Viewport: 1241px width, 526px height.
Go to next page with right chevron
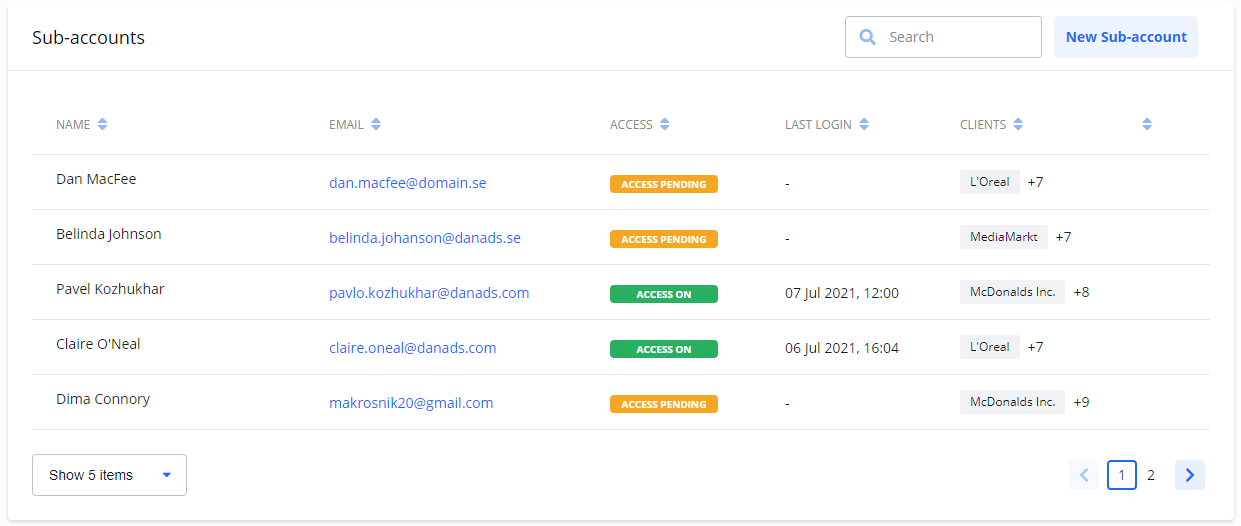coord(1189,475)
